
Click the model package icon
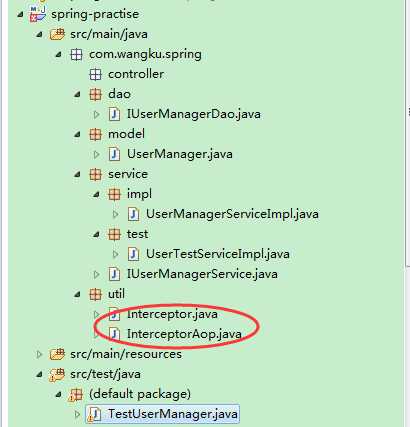coord(95,134)
